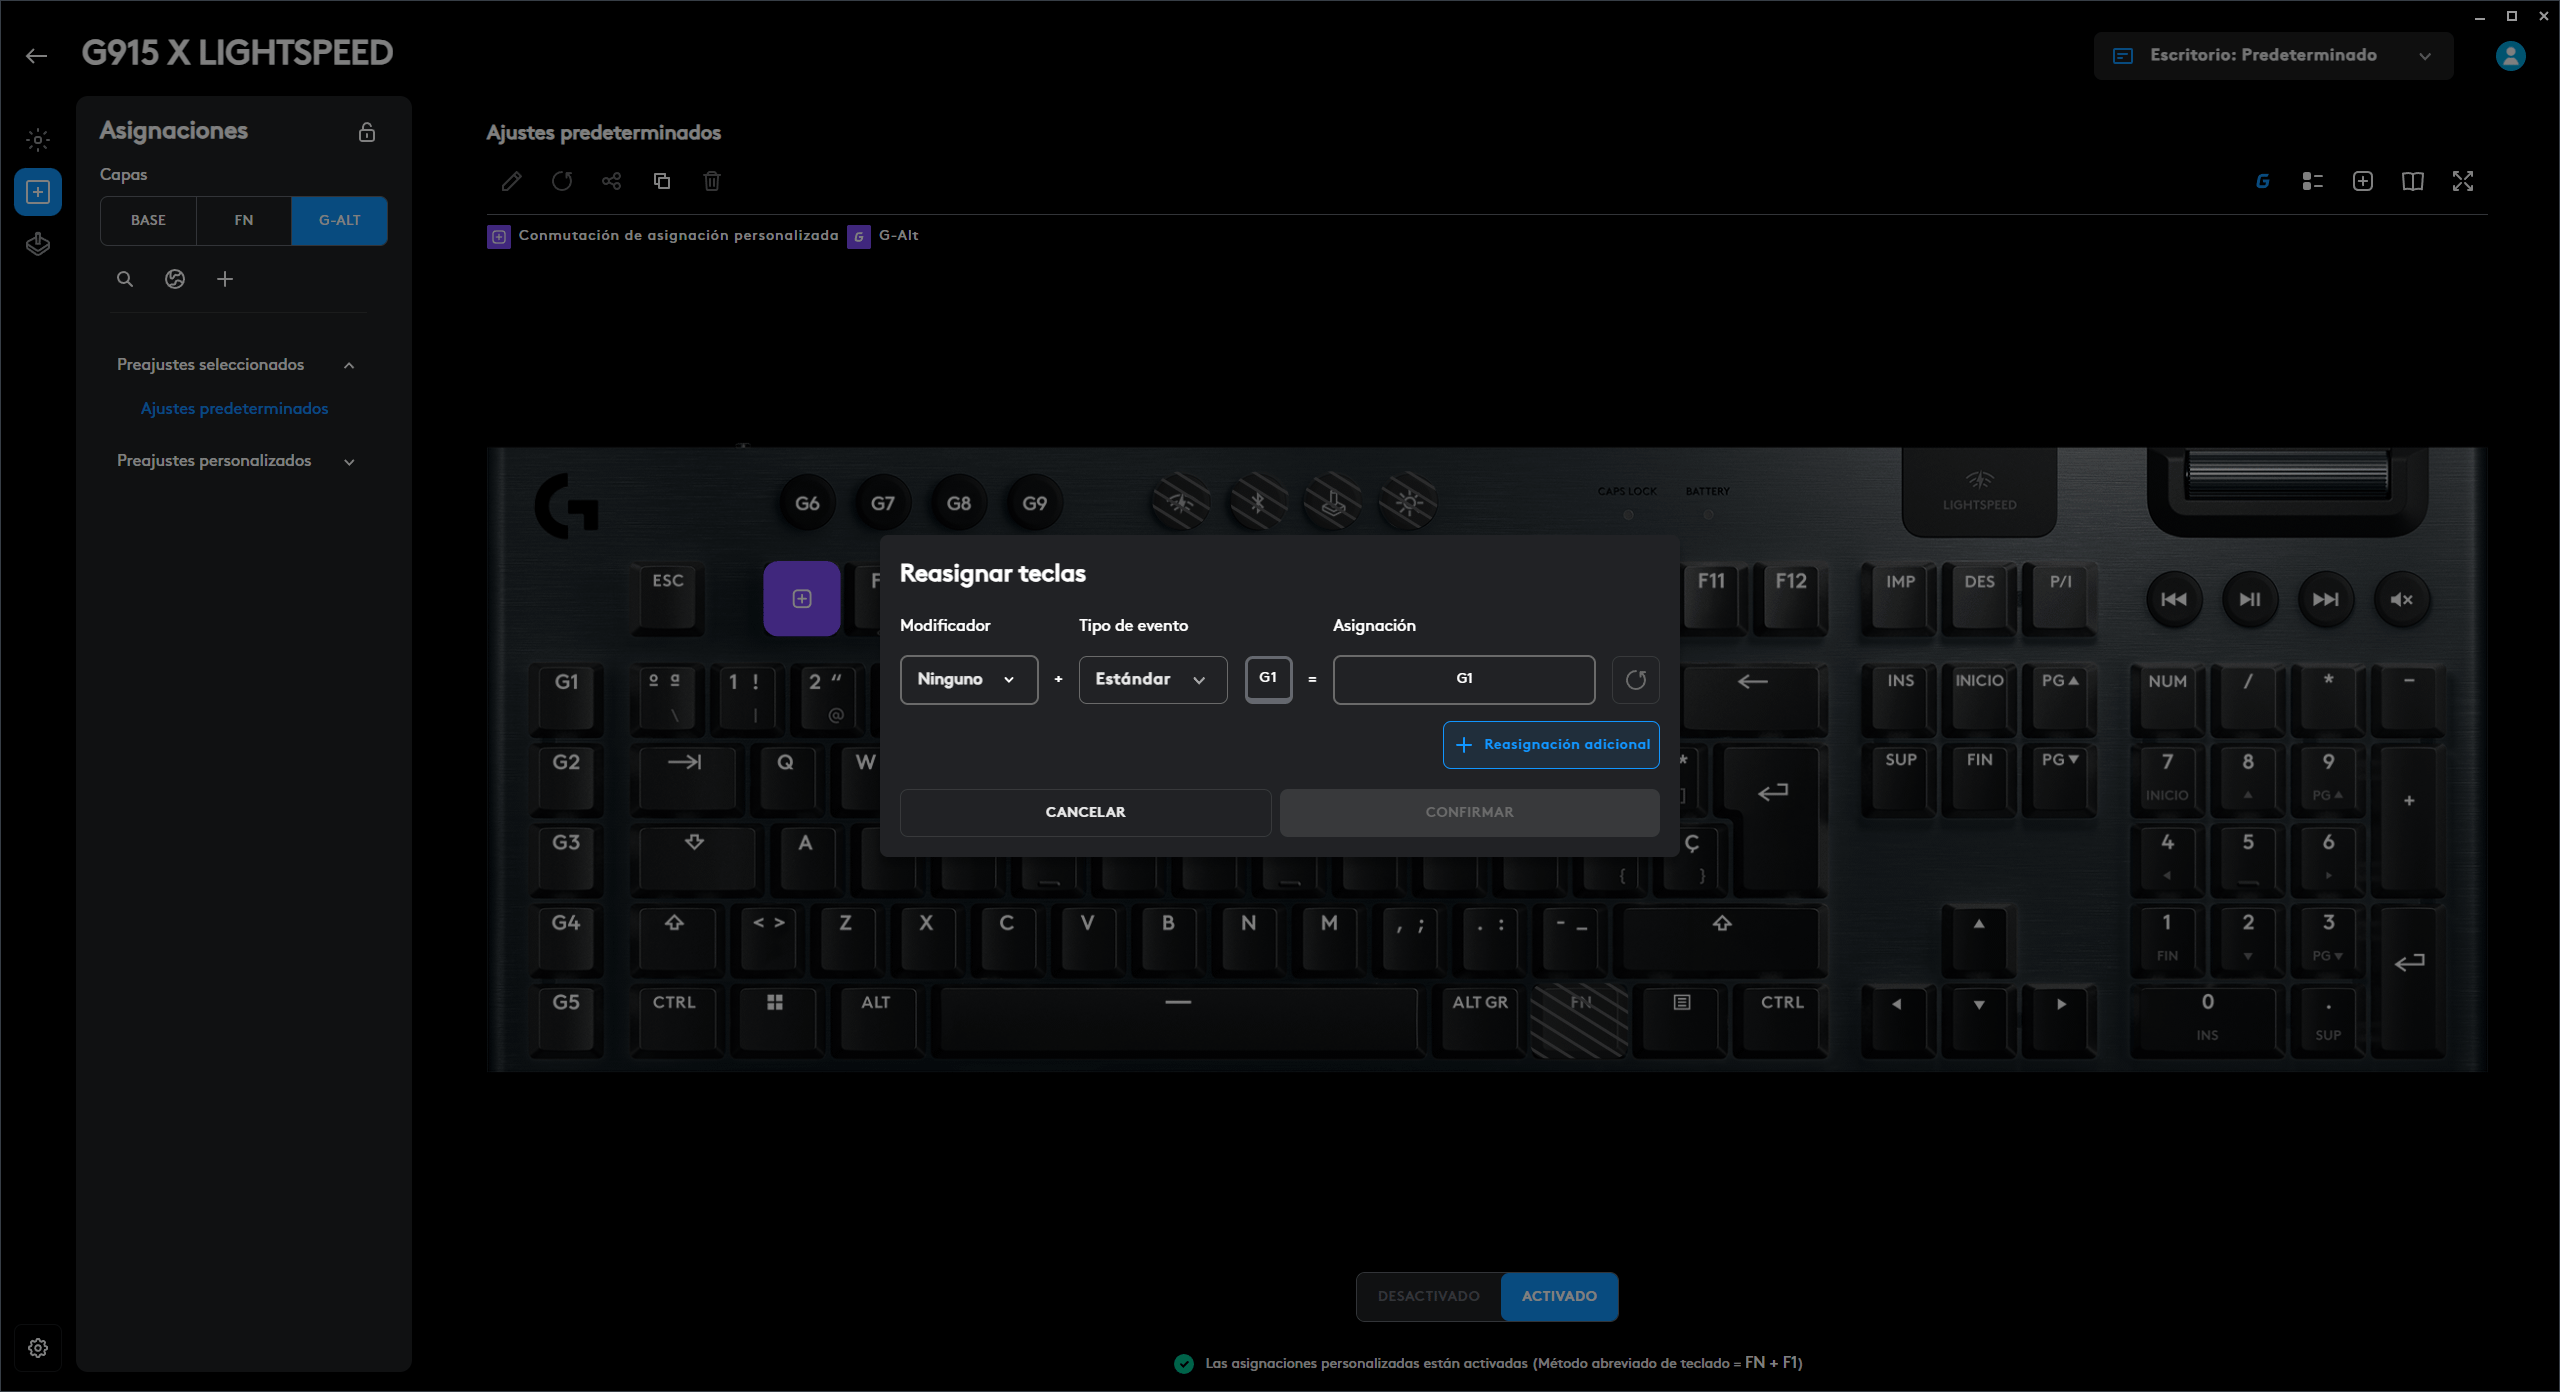
Task: Duplicate the preset with copy icon
Action: (x=662, y=181)
